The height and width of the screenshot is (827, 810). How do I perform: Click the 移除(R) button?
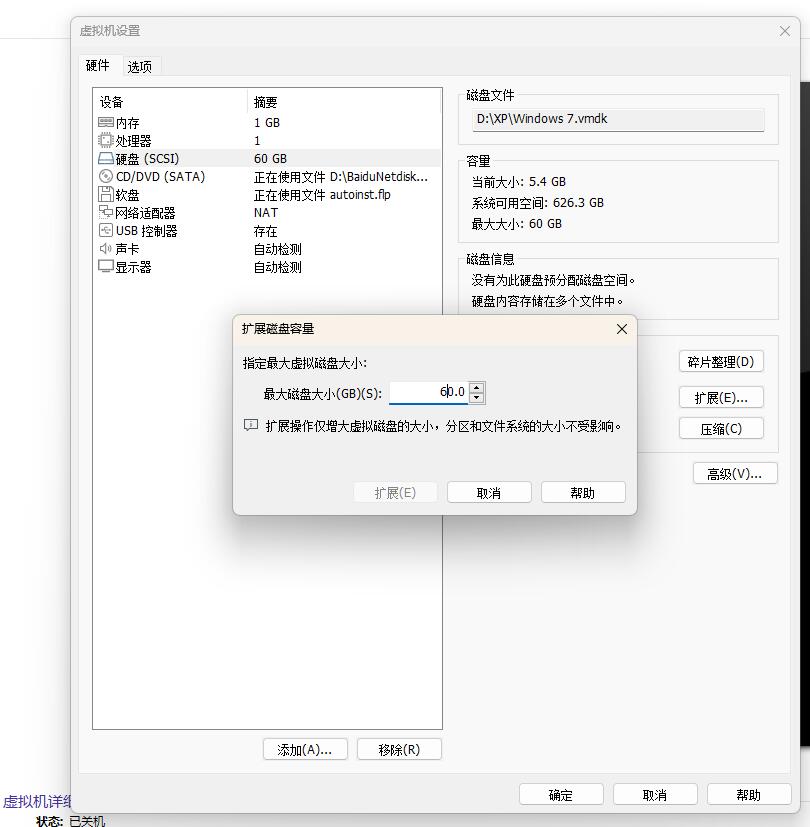click(x=399, y=749)
